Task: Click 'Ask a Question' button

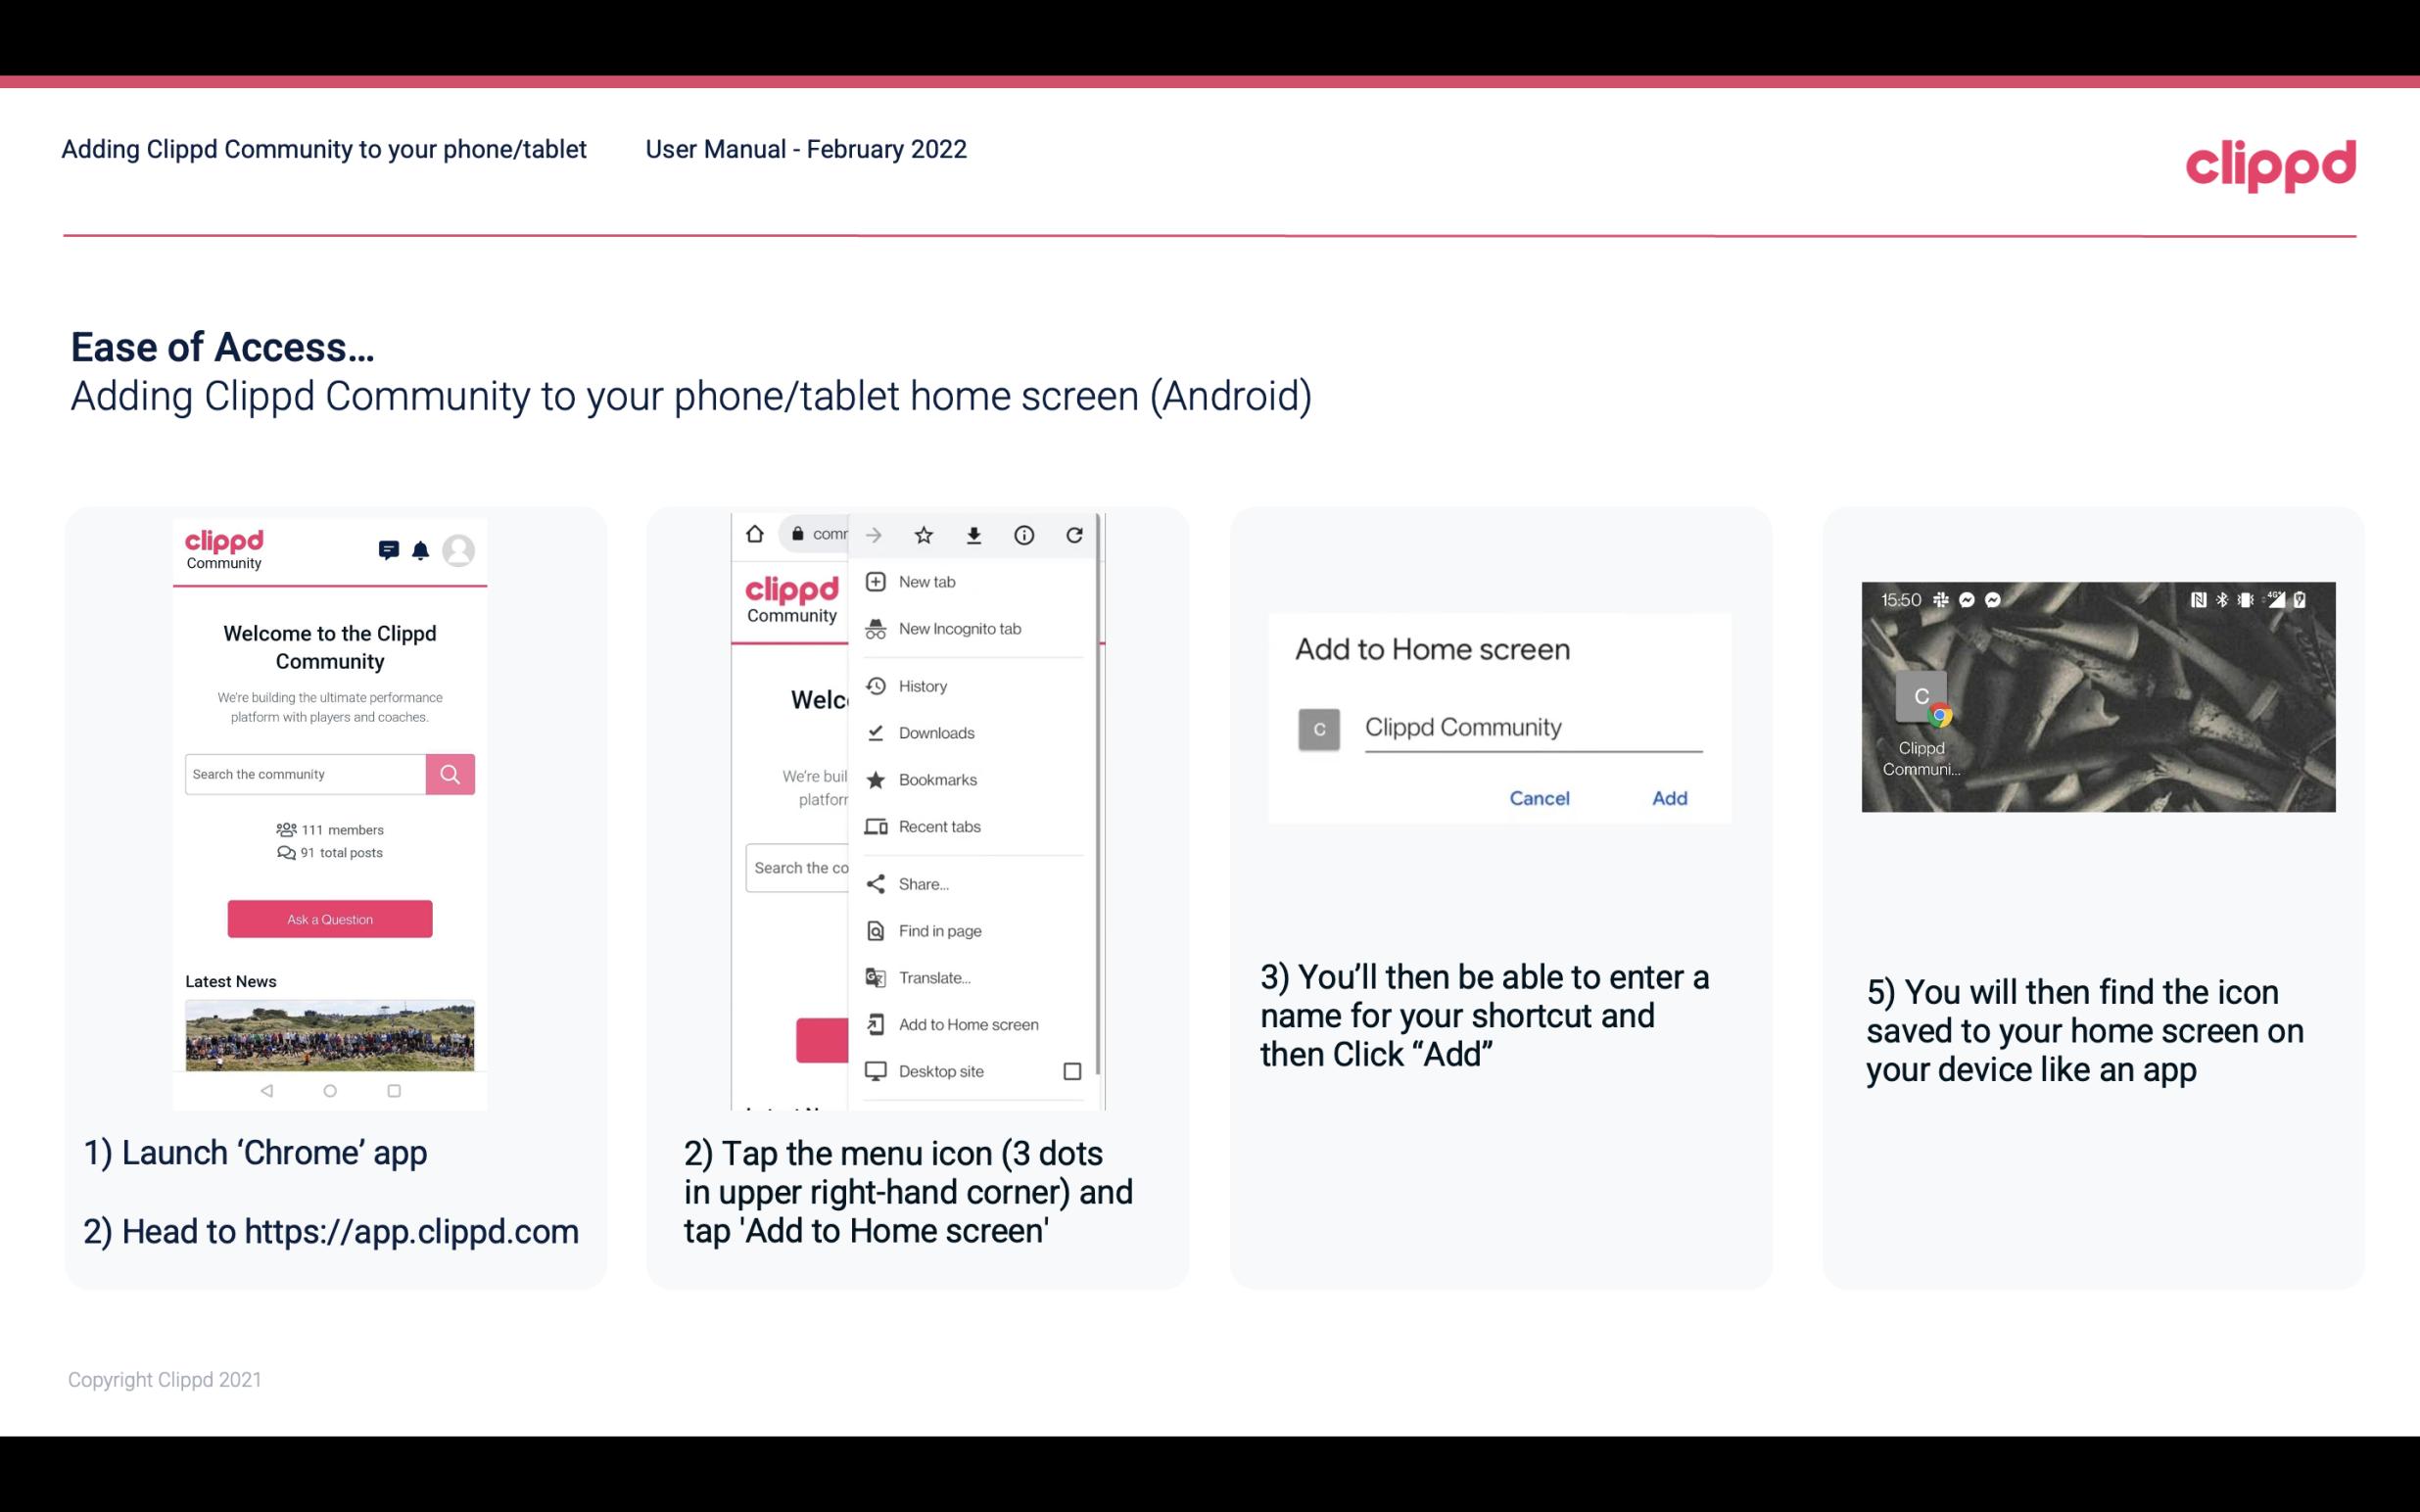Action: click(x=329, y=918)
